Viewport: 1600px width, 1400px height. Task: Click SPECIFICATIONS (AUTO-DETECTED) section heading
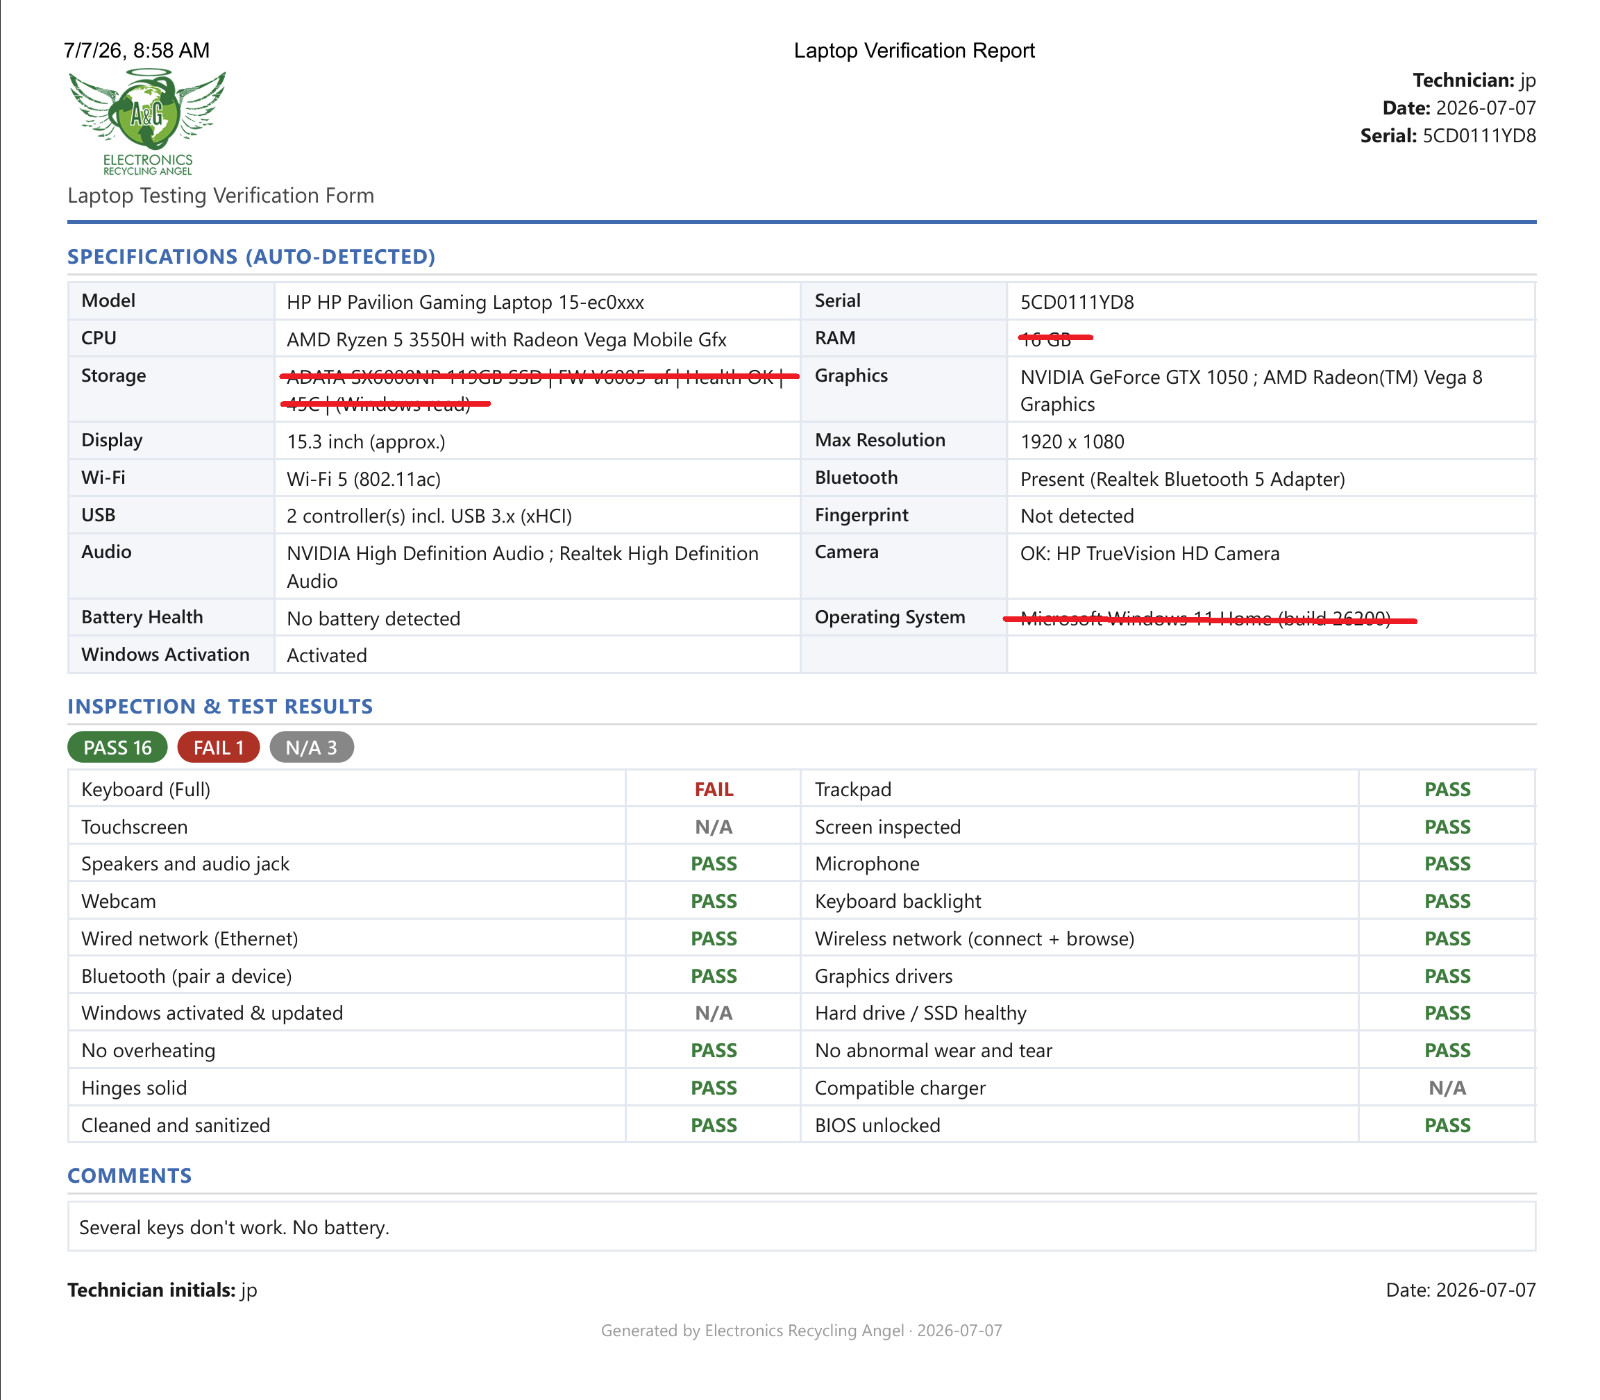[251, 256]
